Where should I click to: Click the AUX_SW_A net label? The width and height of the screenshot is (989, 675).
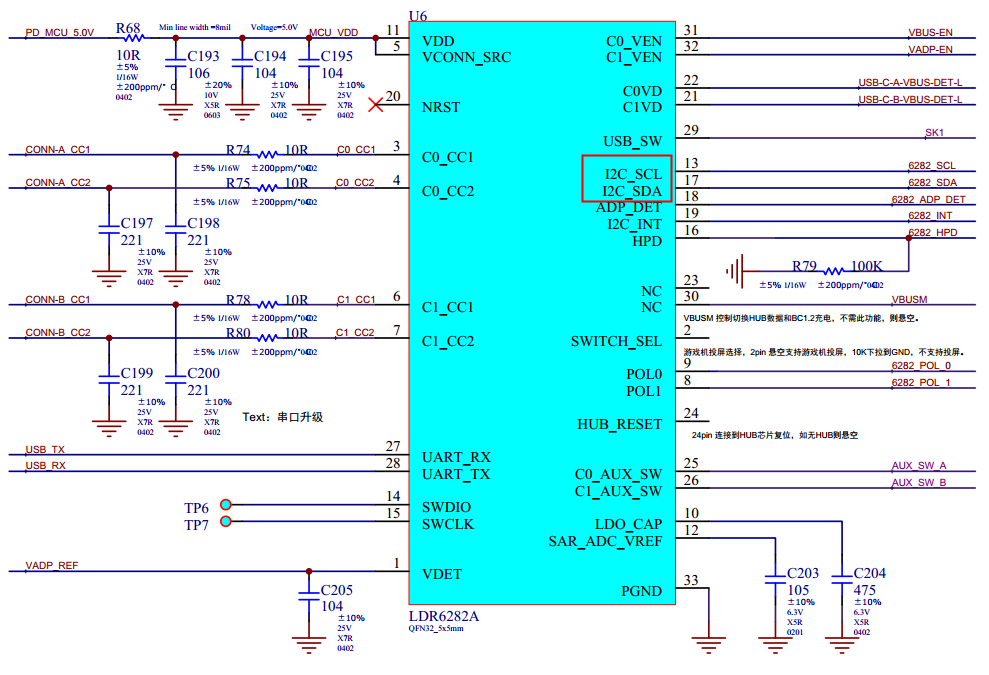[x=918, y=466]
